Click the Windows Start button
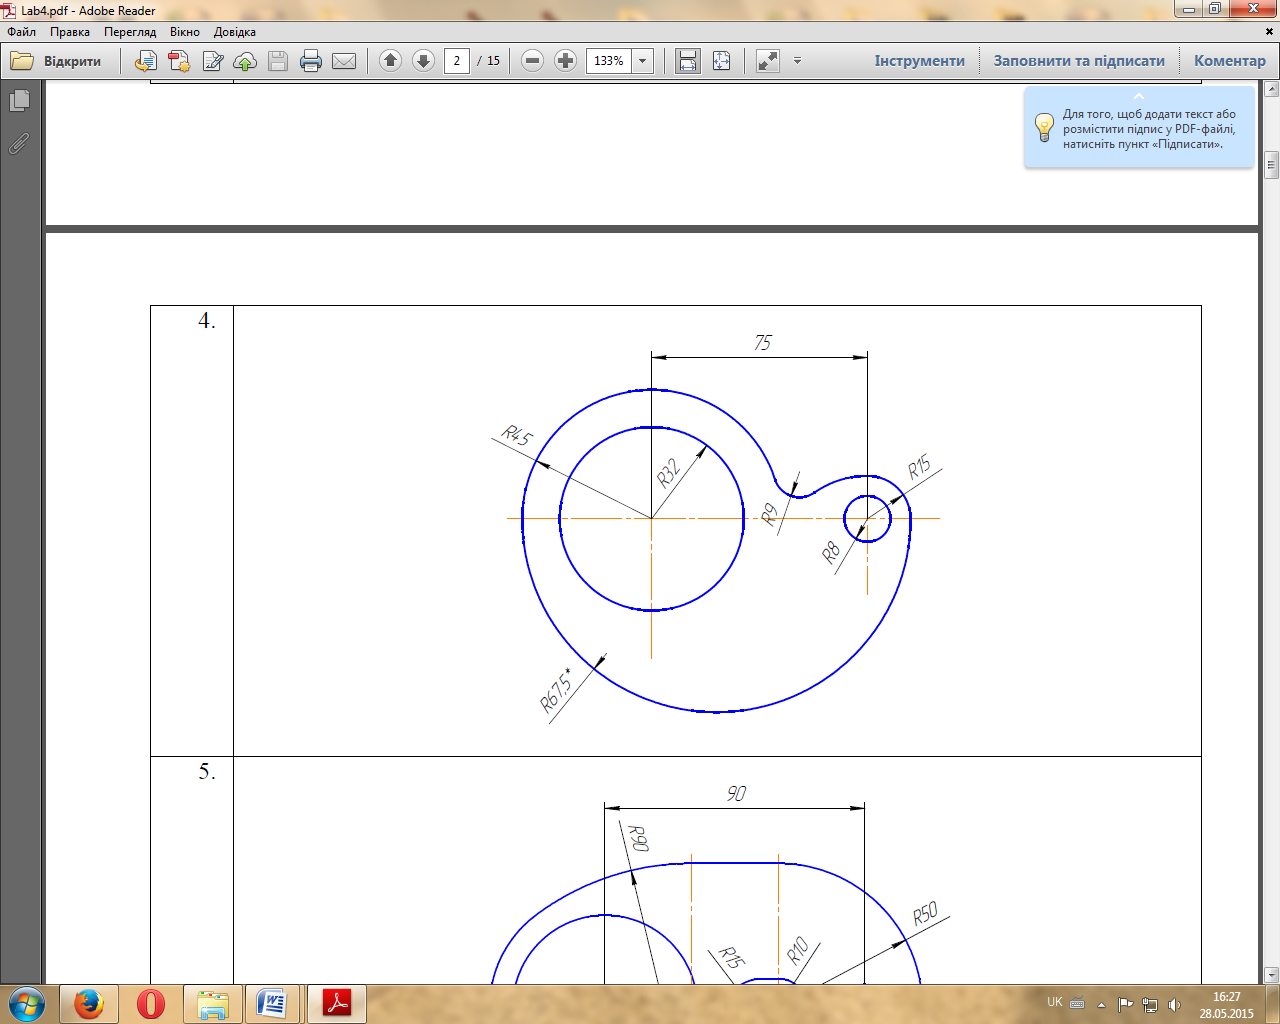The image size is (1280, 1024). click(x=25, y=1004)
